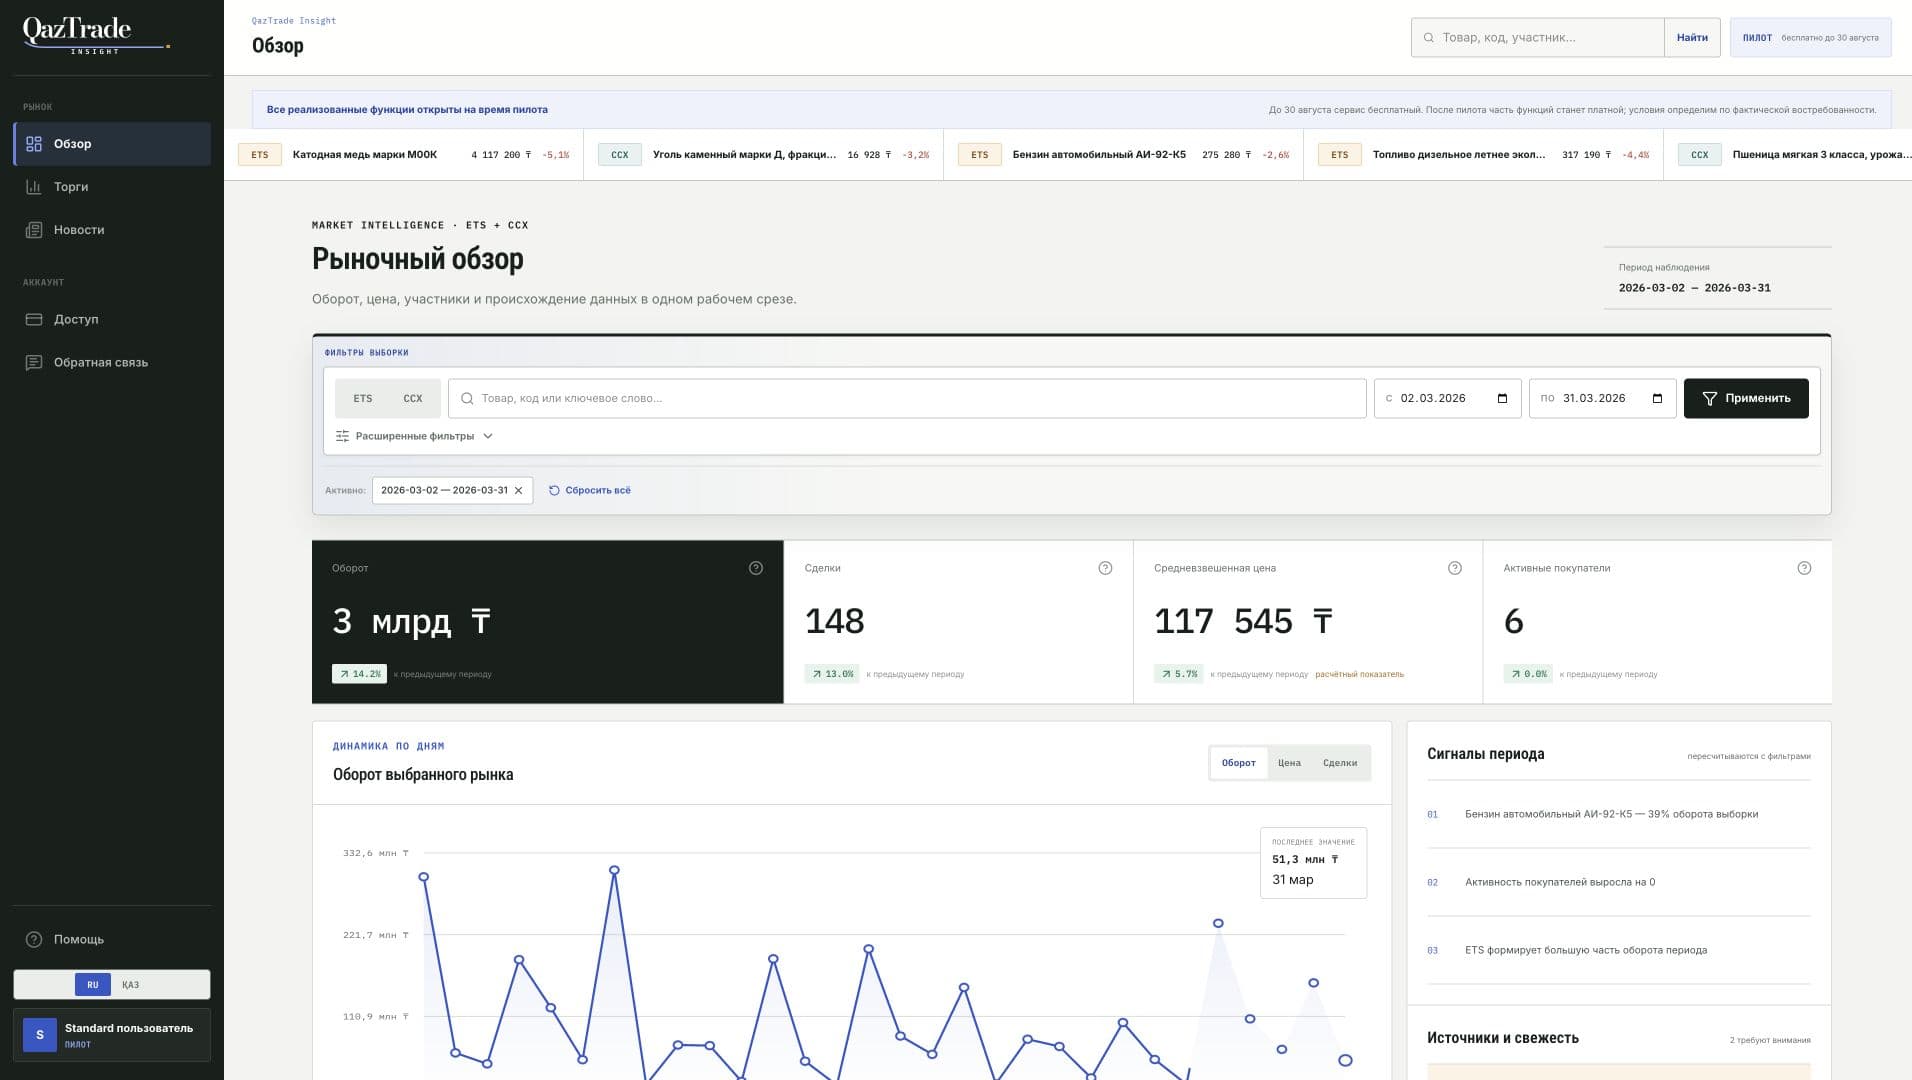Open the Новости section
Image resolution: width=1912 pixels, height=1080 pixels.
112,230
